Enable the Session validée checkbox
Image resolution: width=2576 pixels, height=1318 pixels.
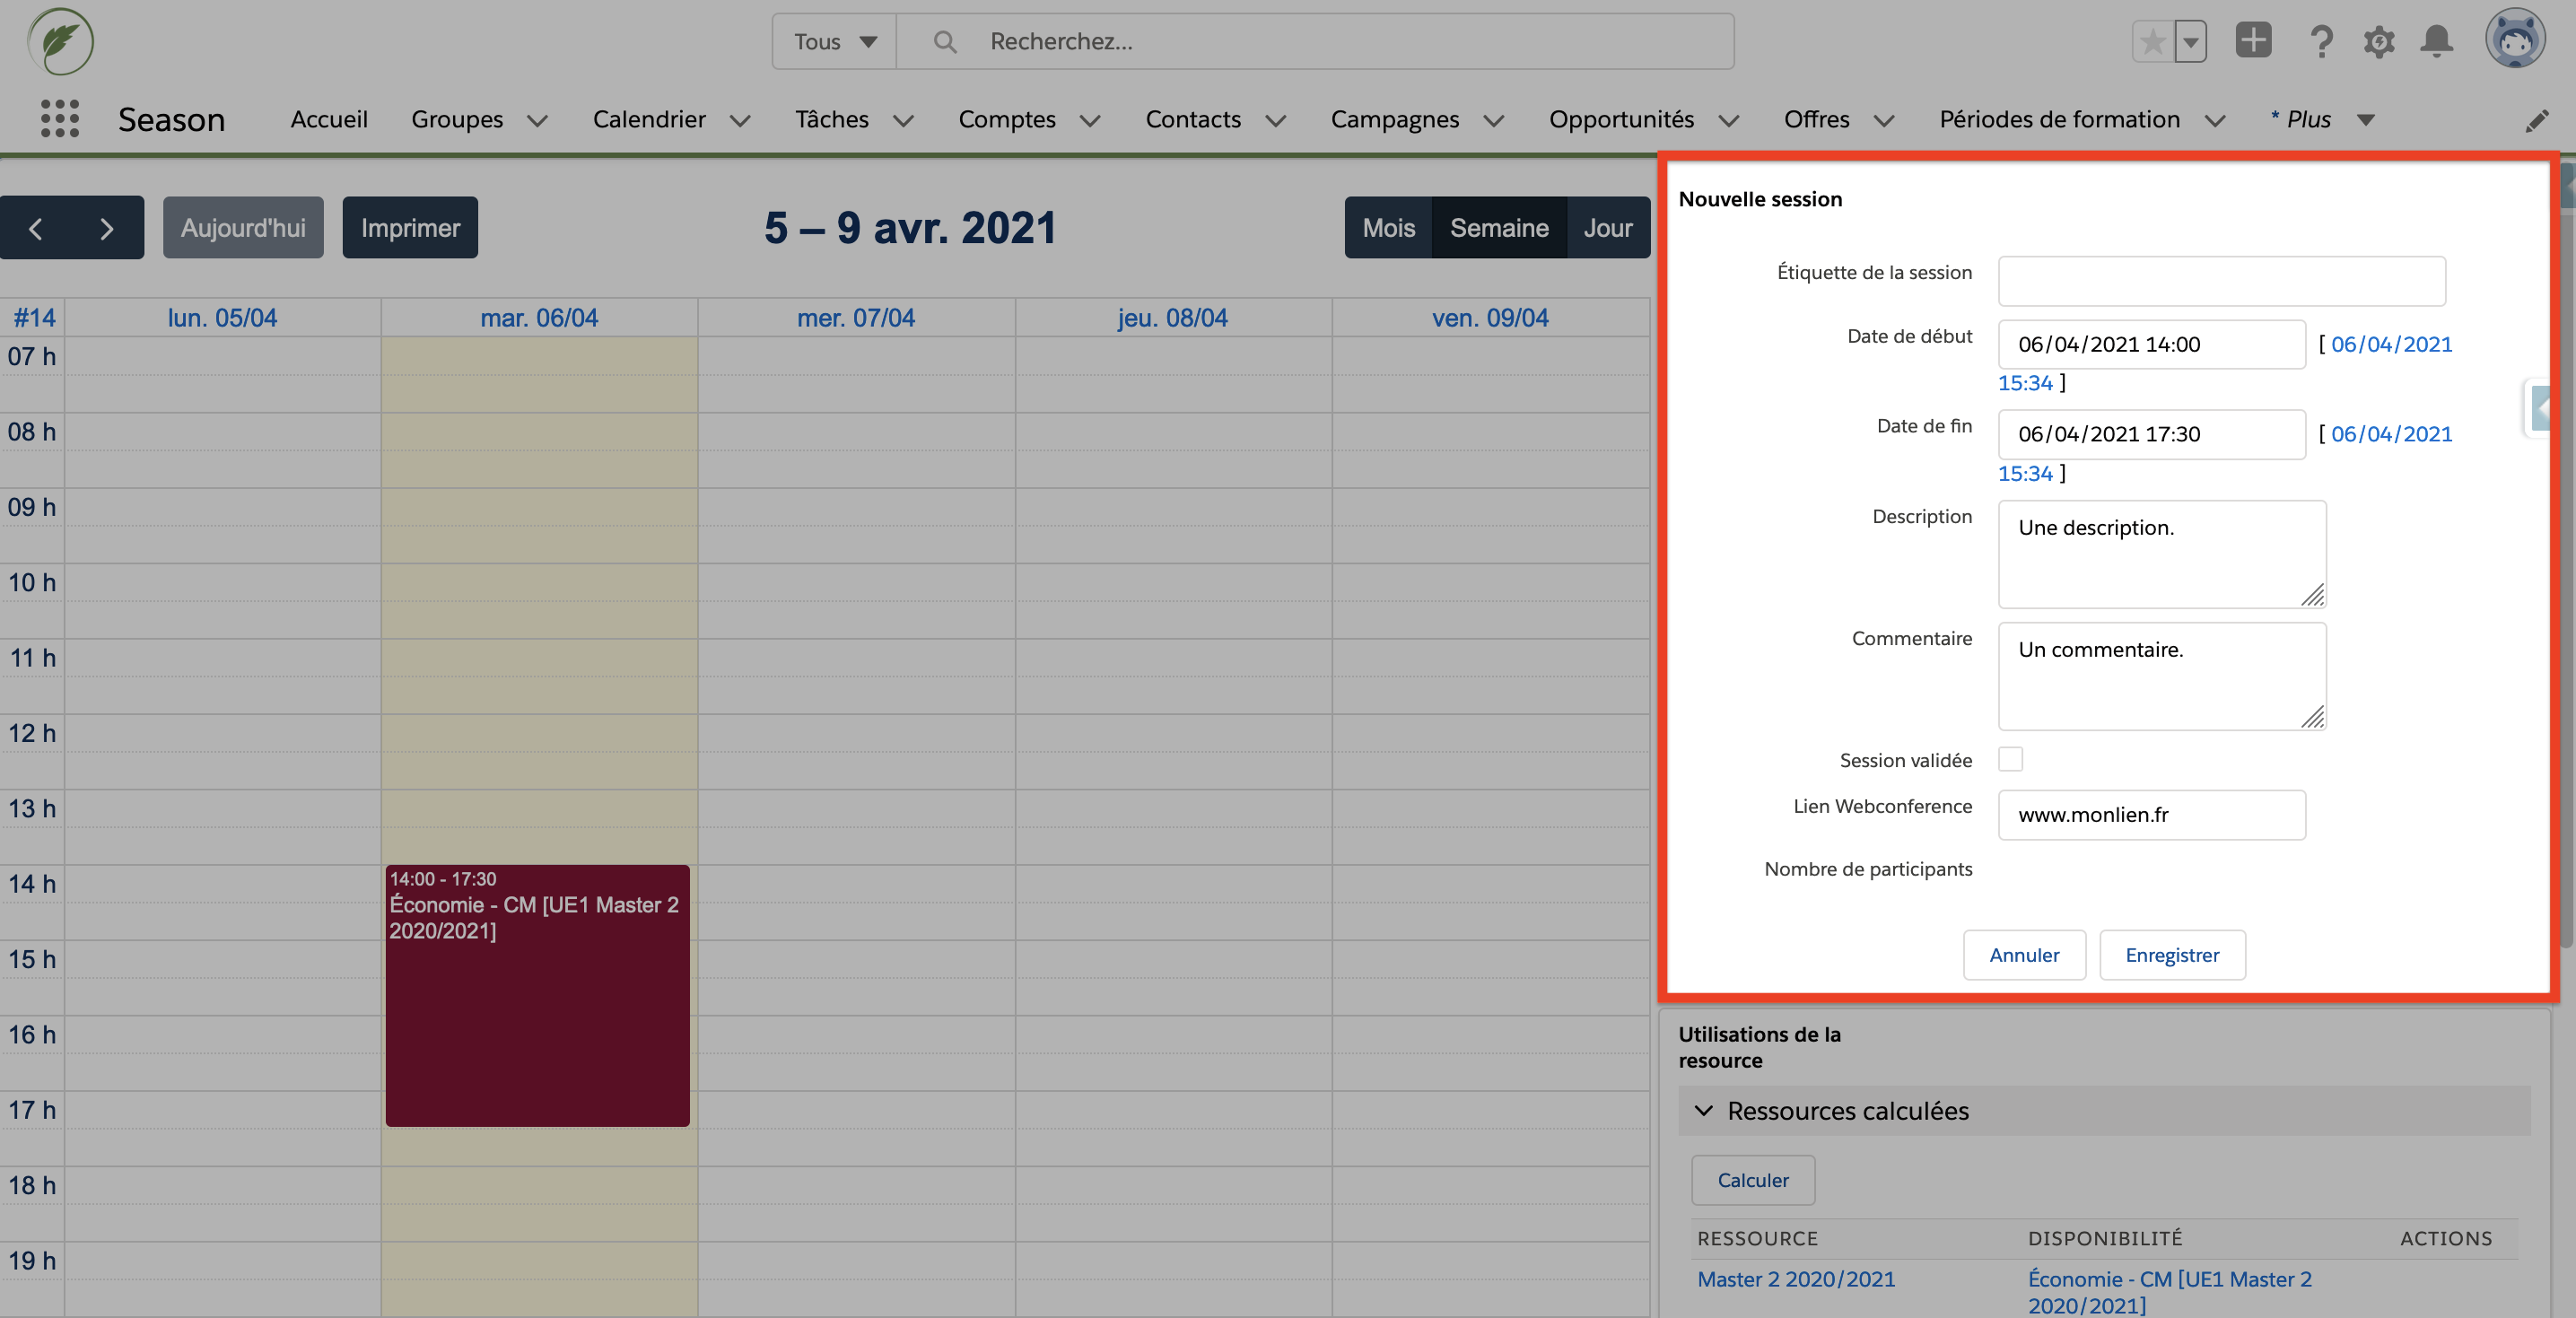(2011, 759)
